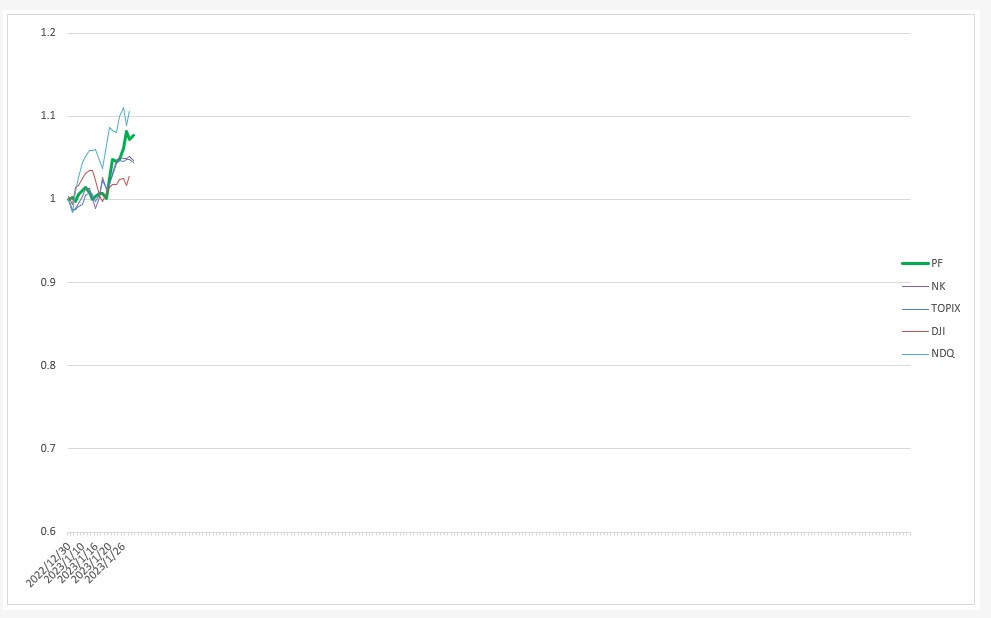Select the PF legend entry label
This screenshot has height=618, width=991.
(937, 264)
